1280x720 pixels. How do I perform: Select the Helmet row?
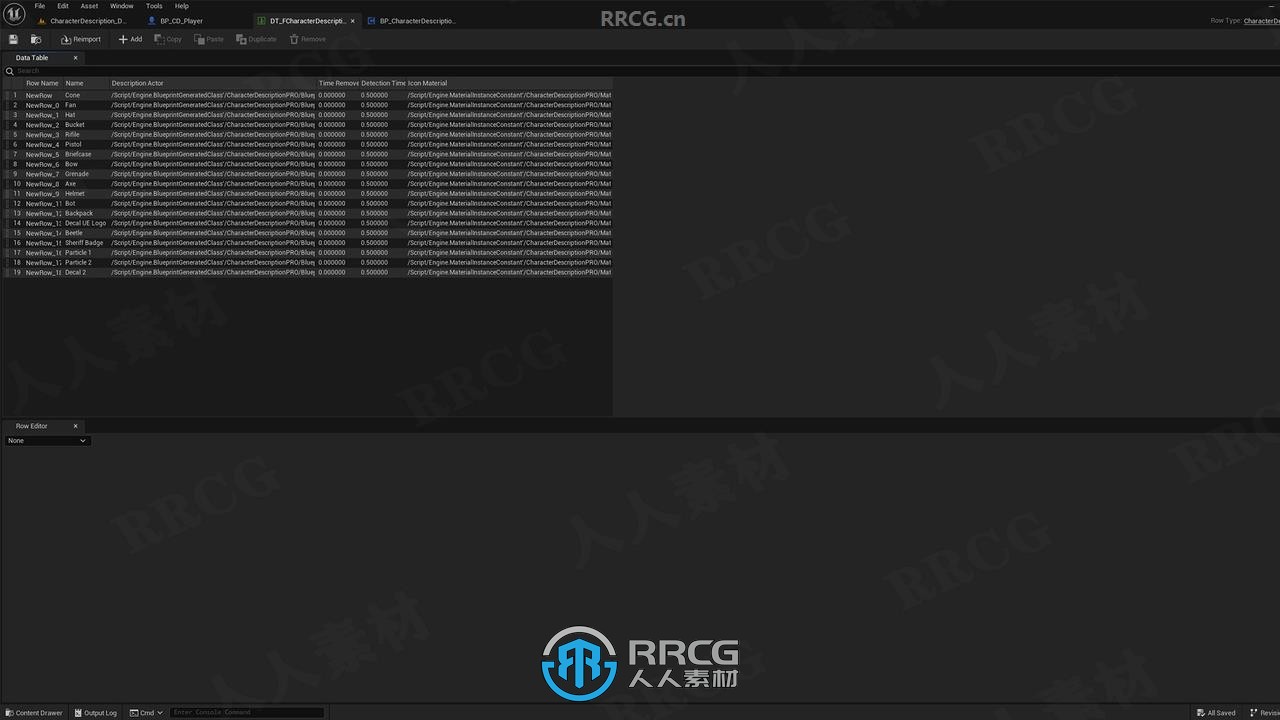308,194
